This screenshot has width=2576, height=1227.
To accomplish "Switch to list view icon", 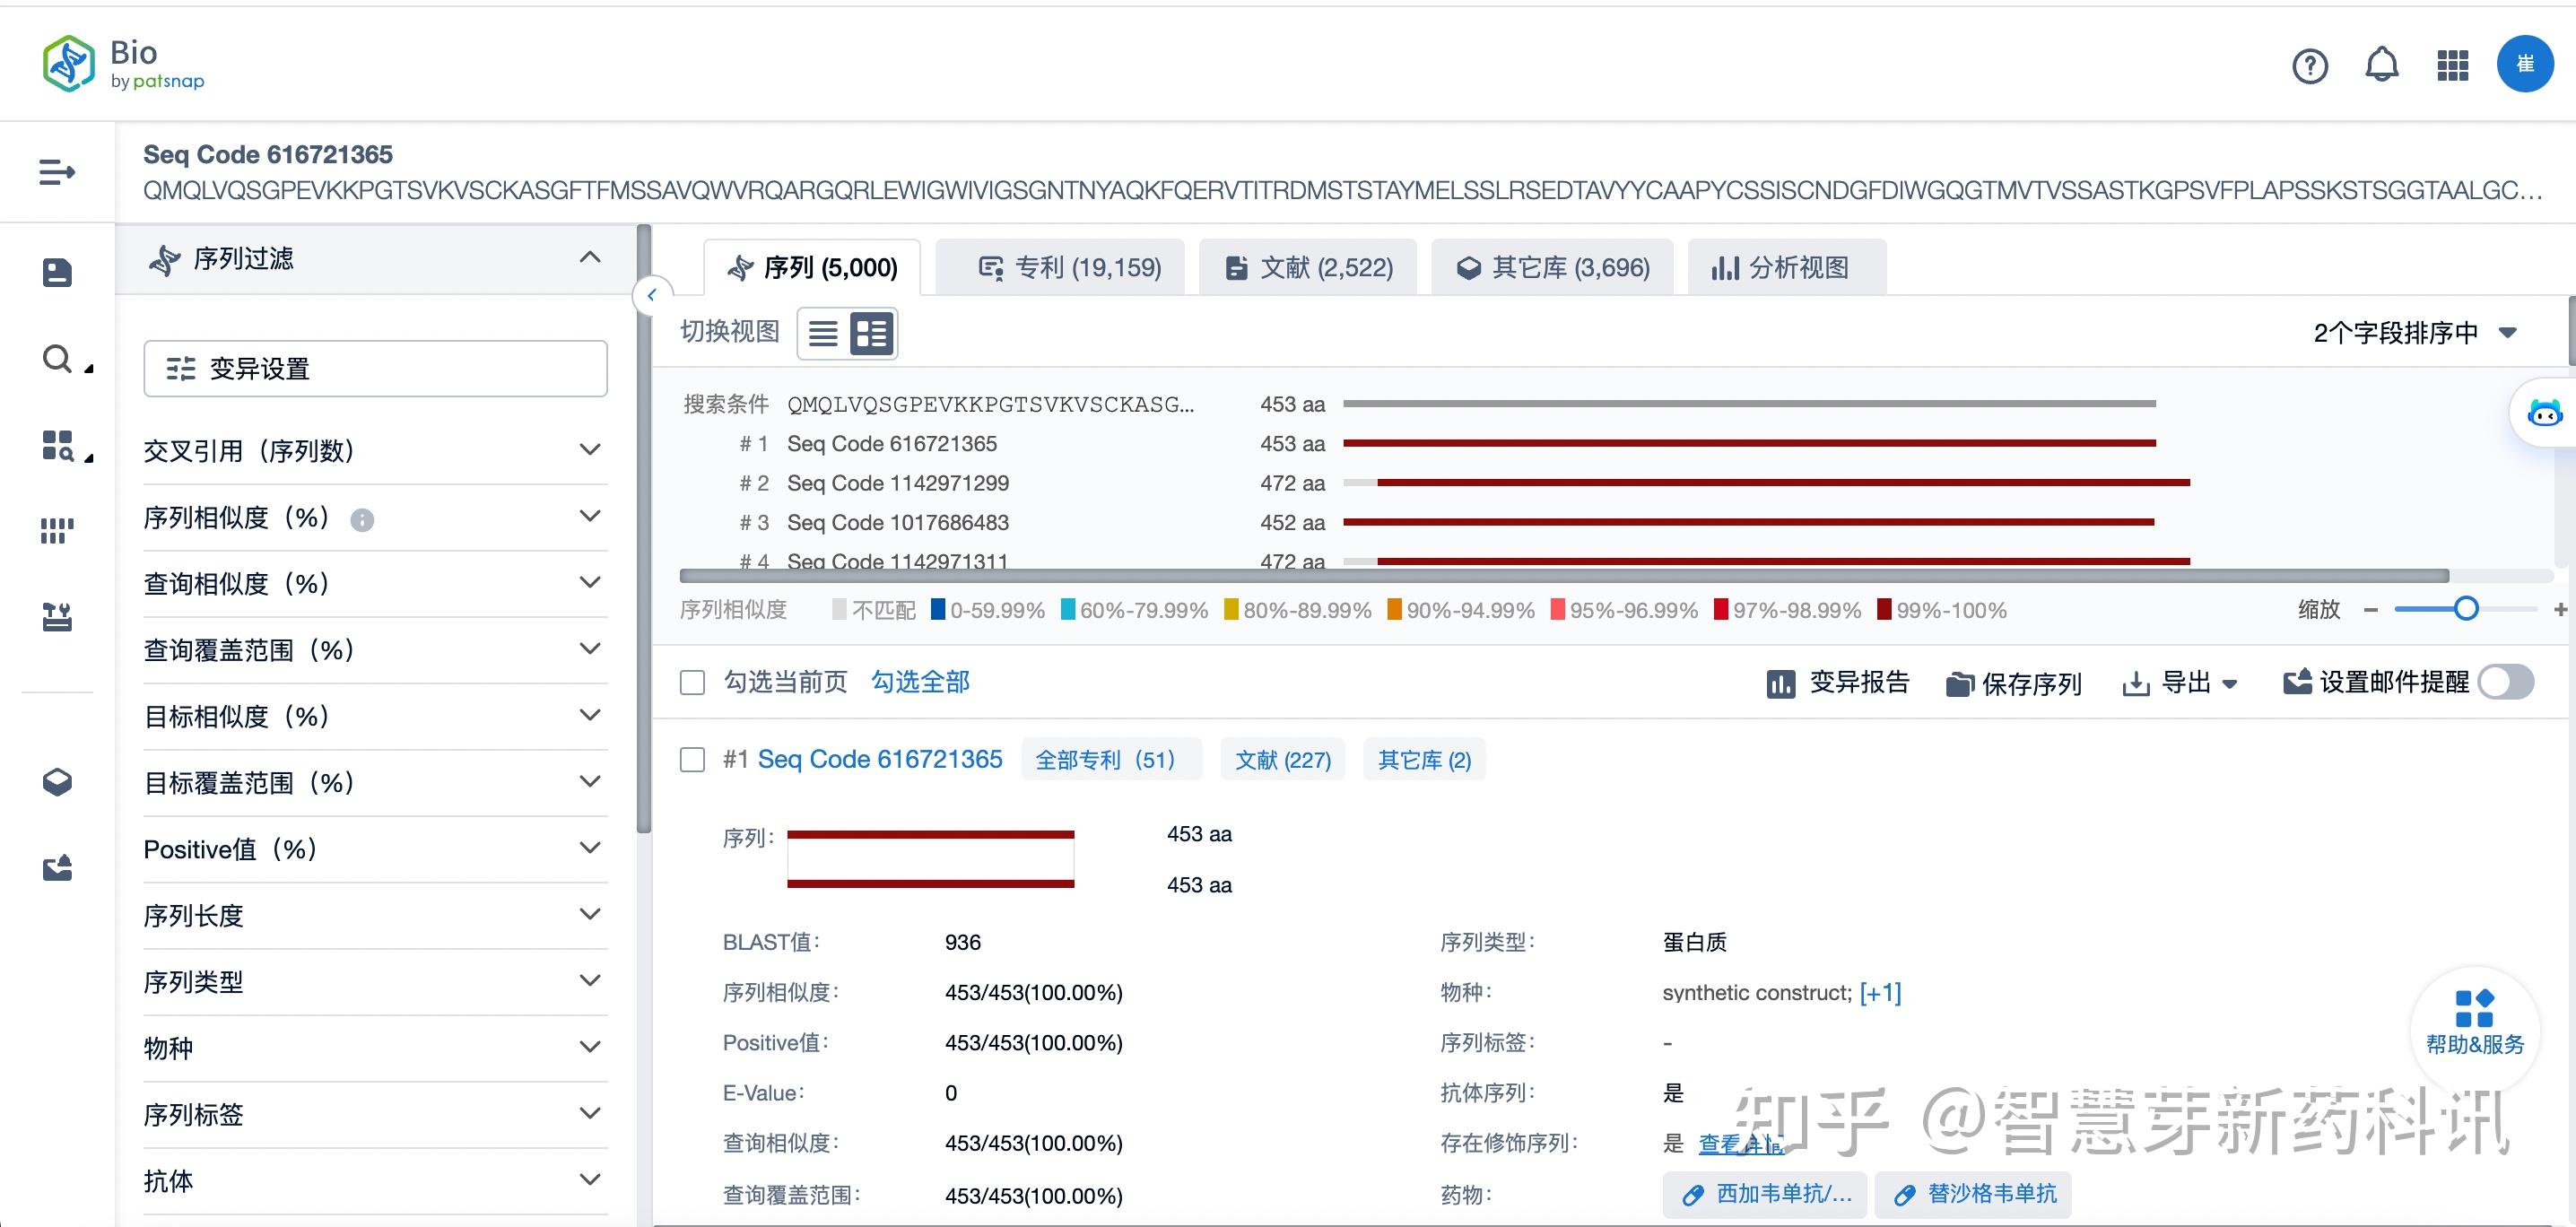I will click(x=823, y=333).
